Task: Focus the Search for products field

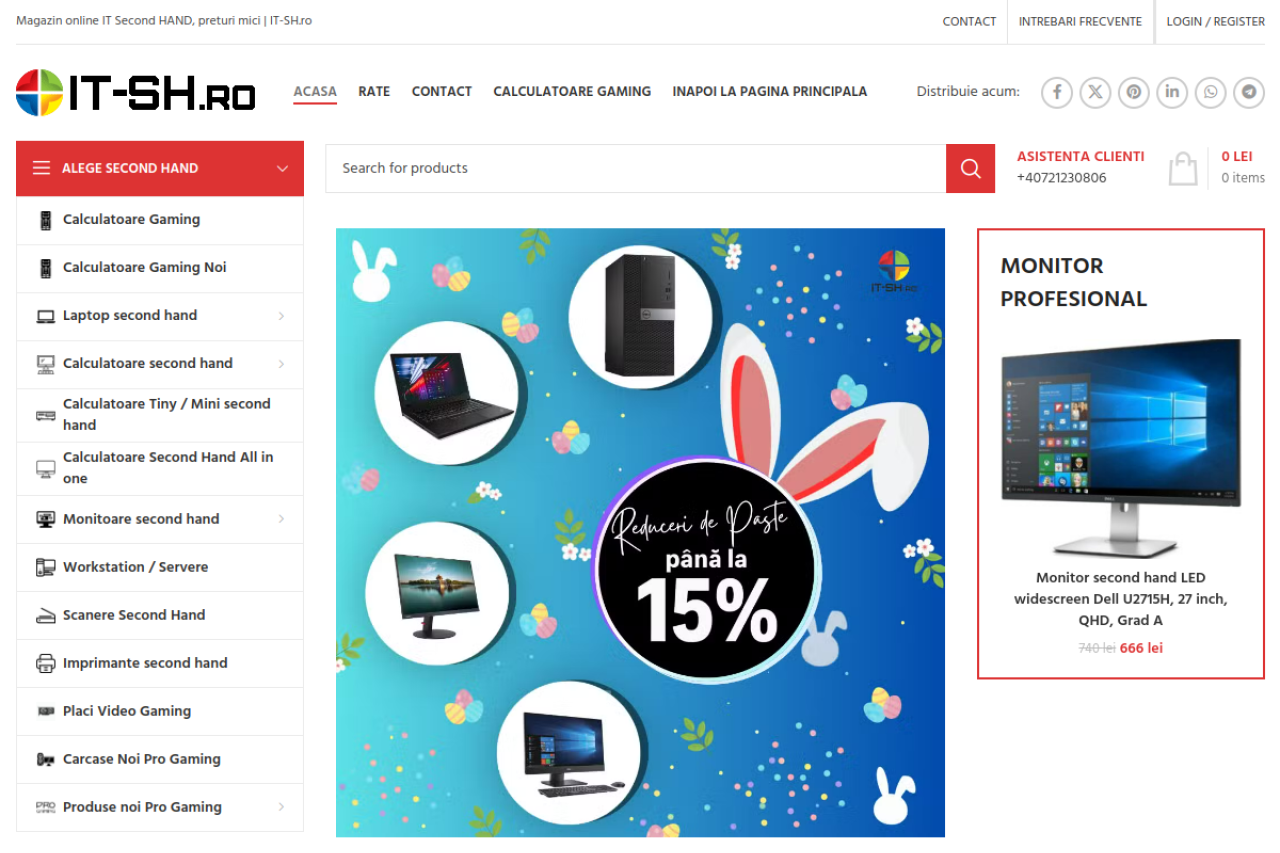Action: 635,168
